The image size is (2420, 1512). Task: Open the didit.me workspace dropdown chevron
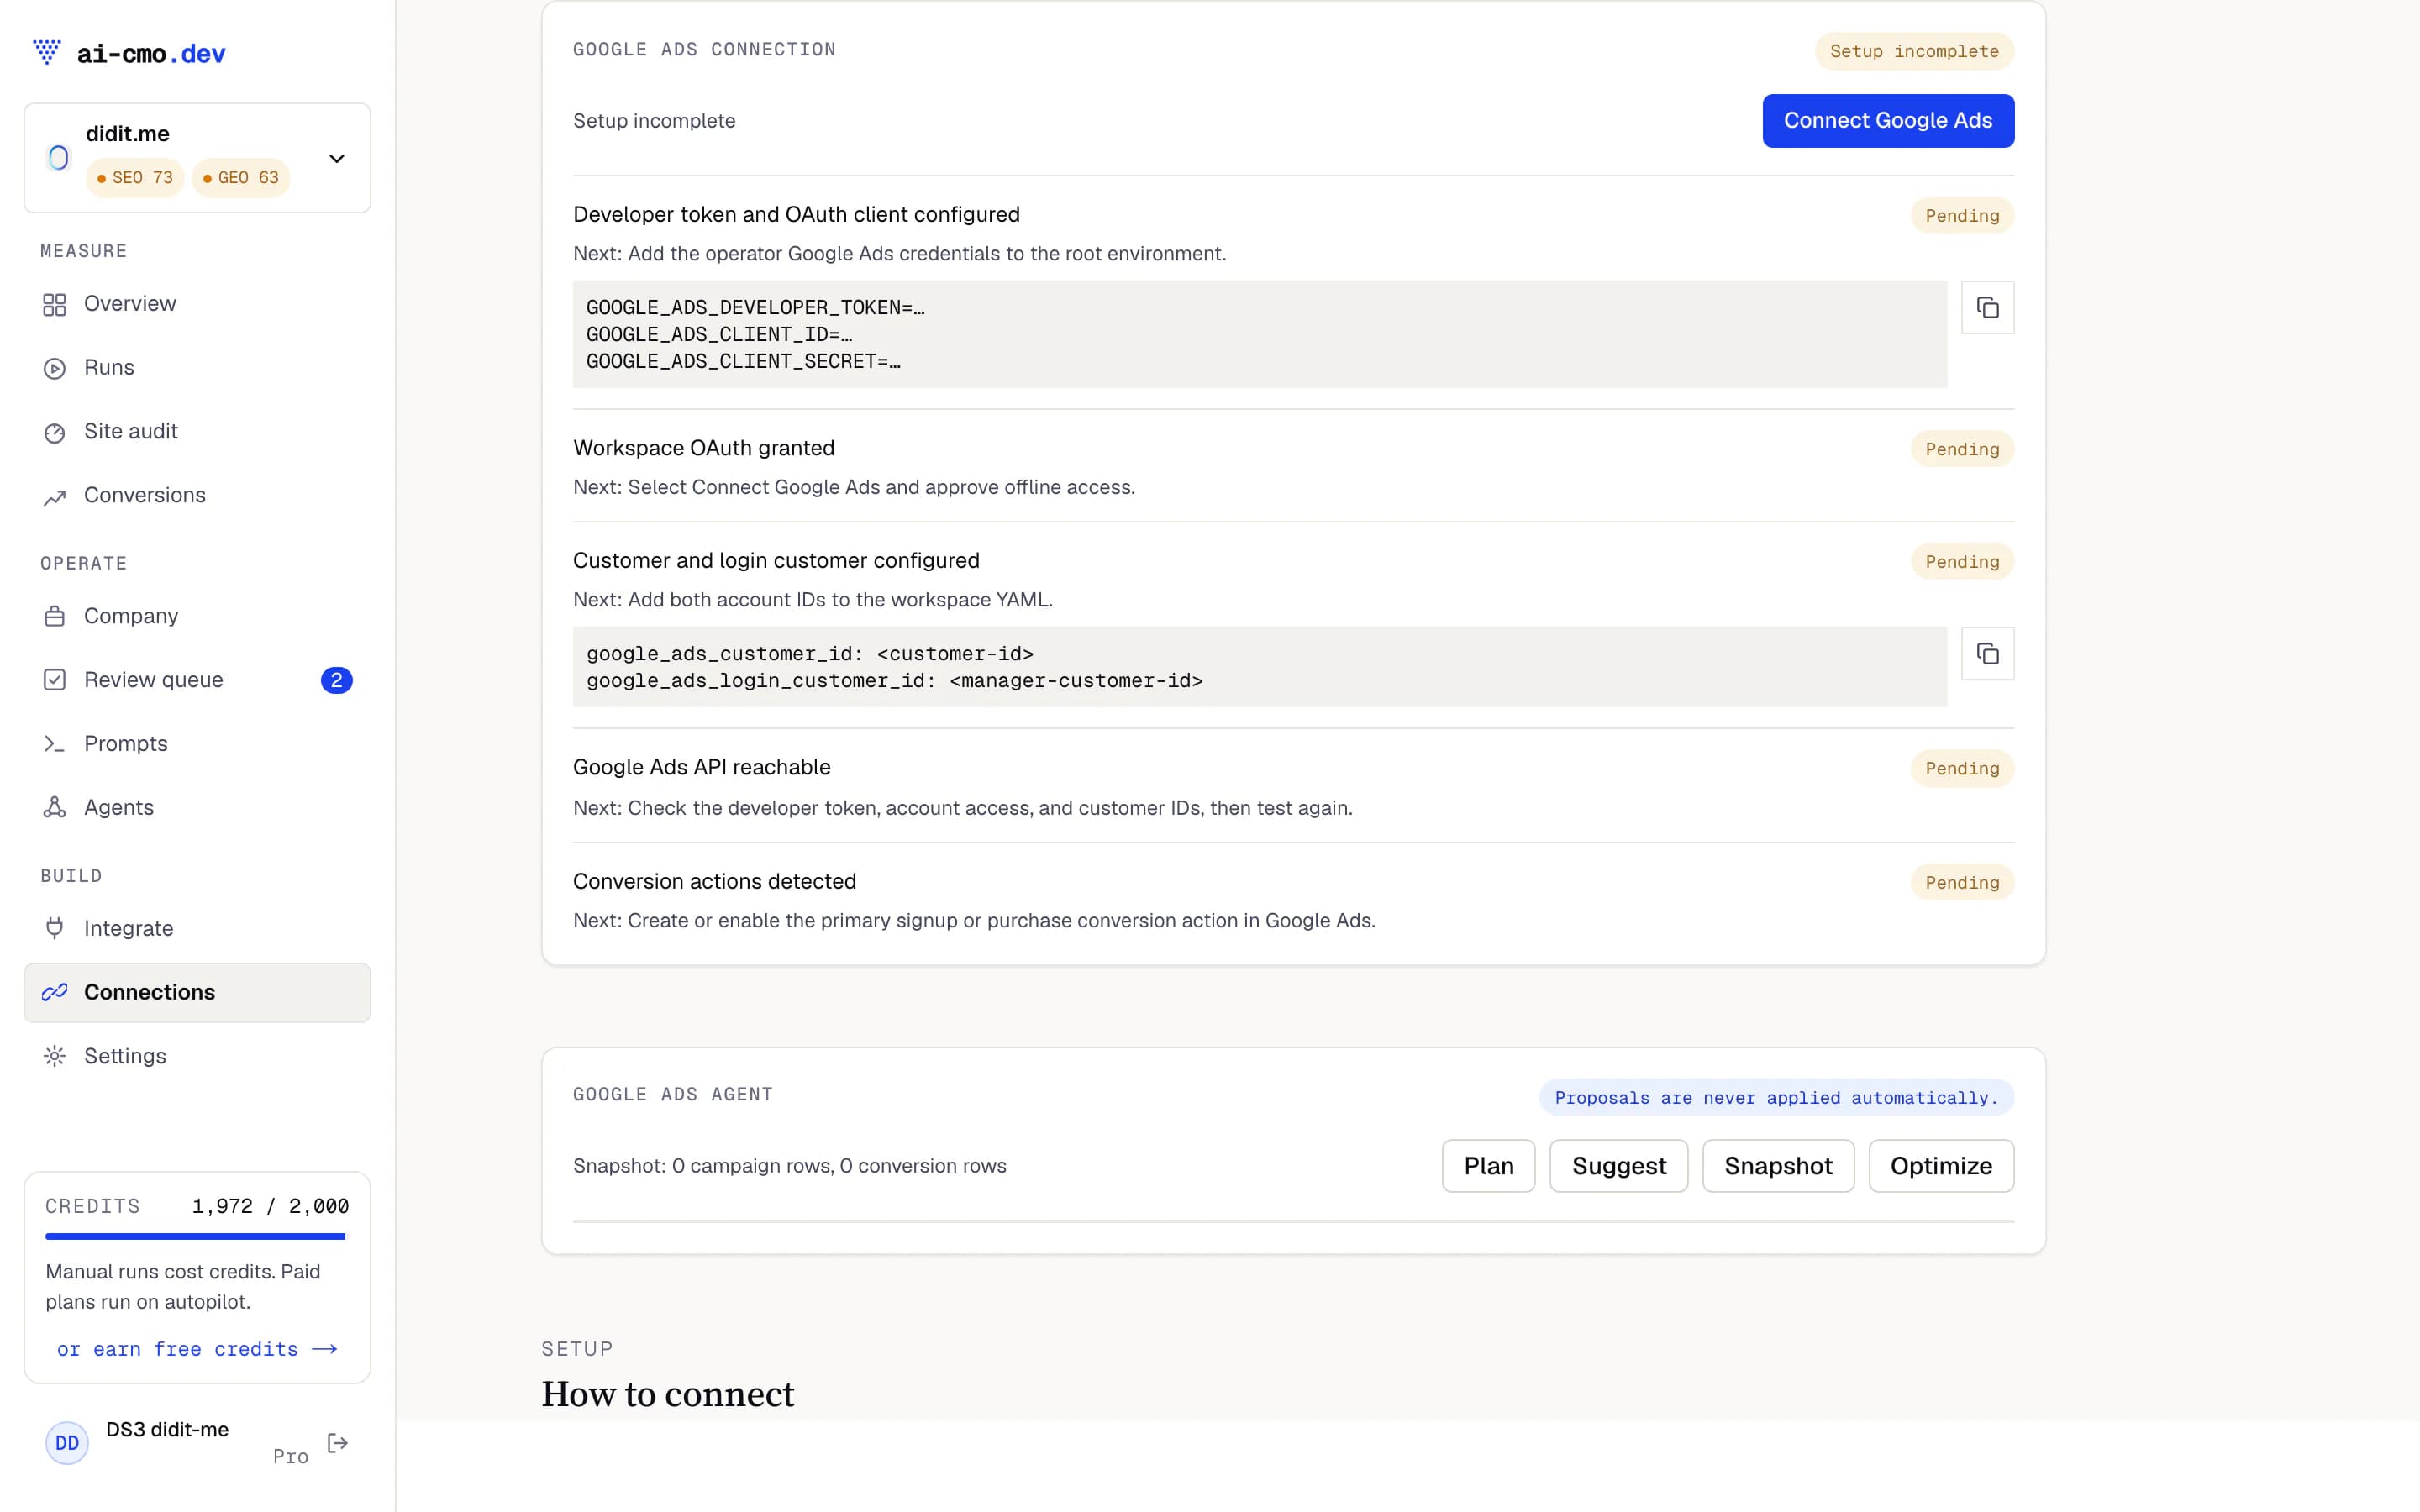337,158
